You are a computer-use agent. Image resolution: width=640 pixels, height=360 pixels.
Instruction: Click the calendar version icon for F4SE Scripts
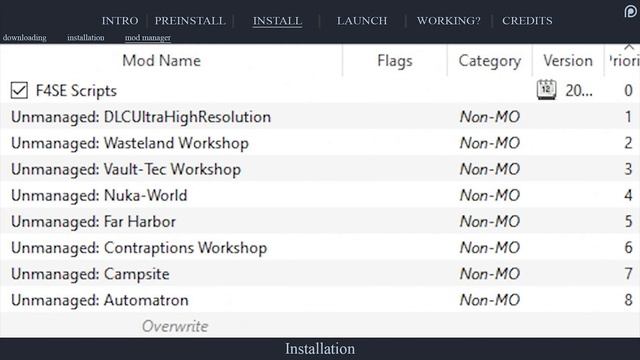(546, 90)
